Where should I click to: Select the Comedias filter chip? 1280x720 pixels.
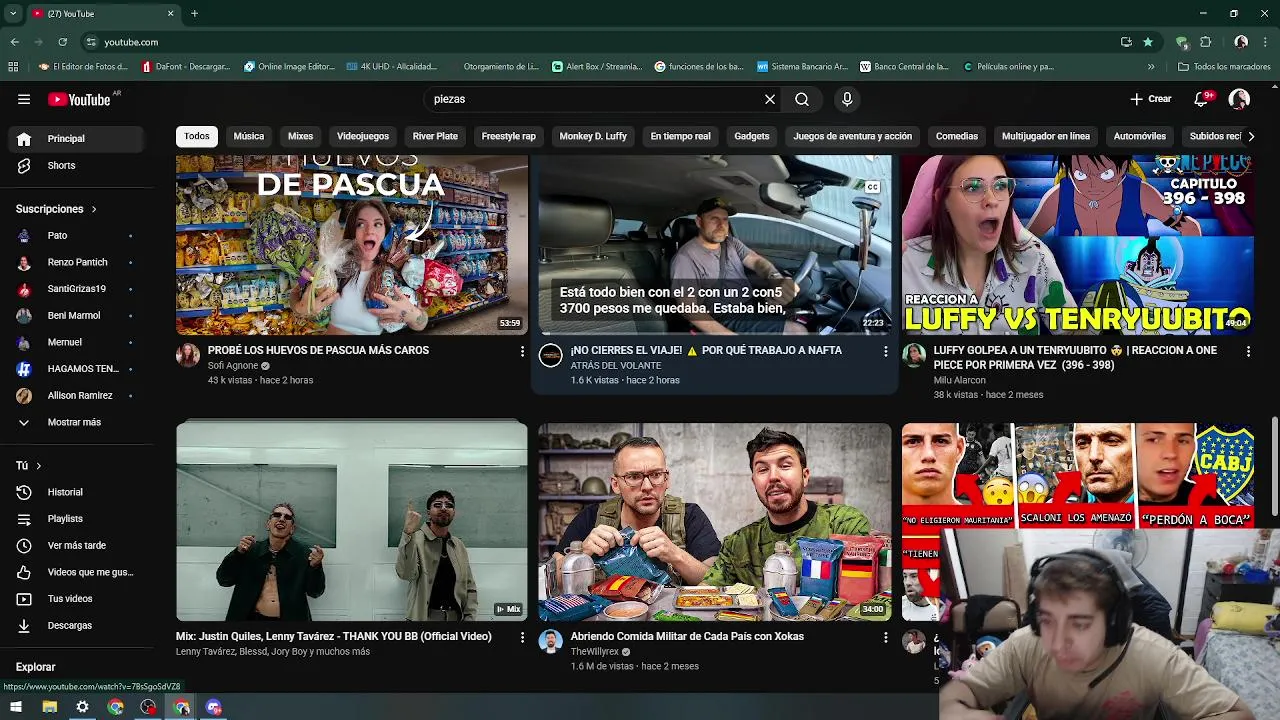click(x=957, y=136)
